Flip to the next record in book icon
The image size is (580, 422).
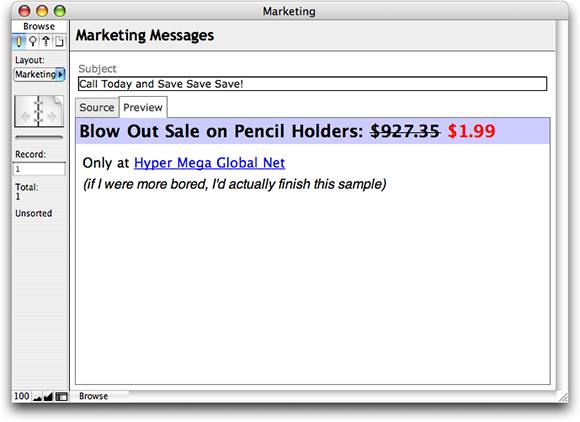51,117
